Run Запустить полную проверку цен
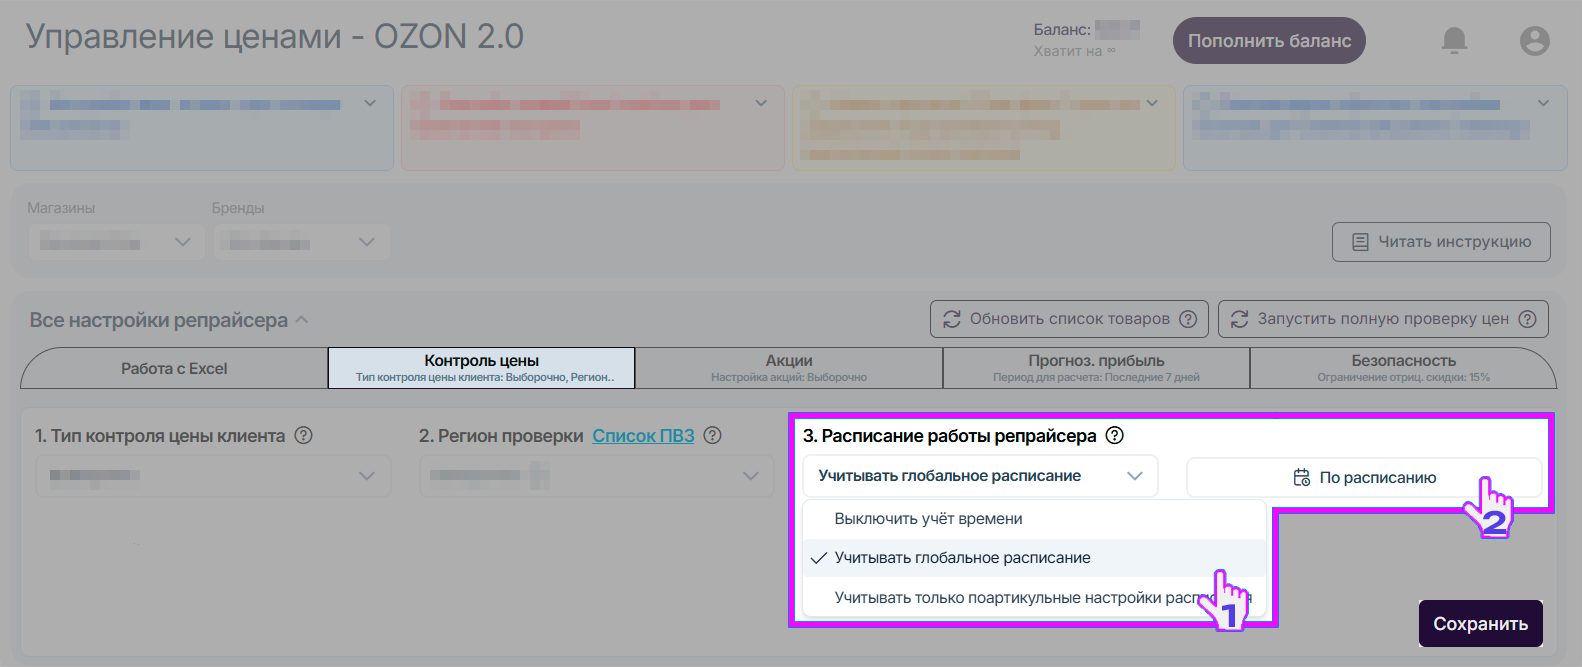Screen dimensions: 1582x667 tap(1383, 319)
